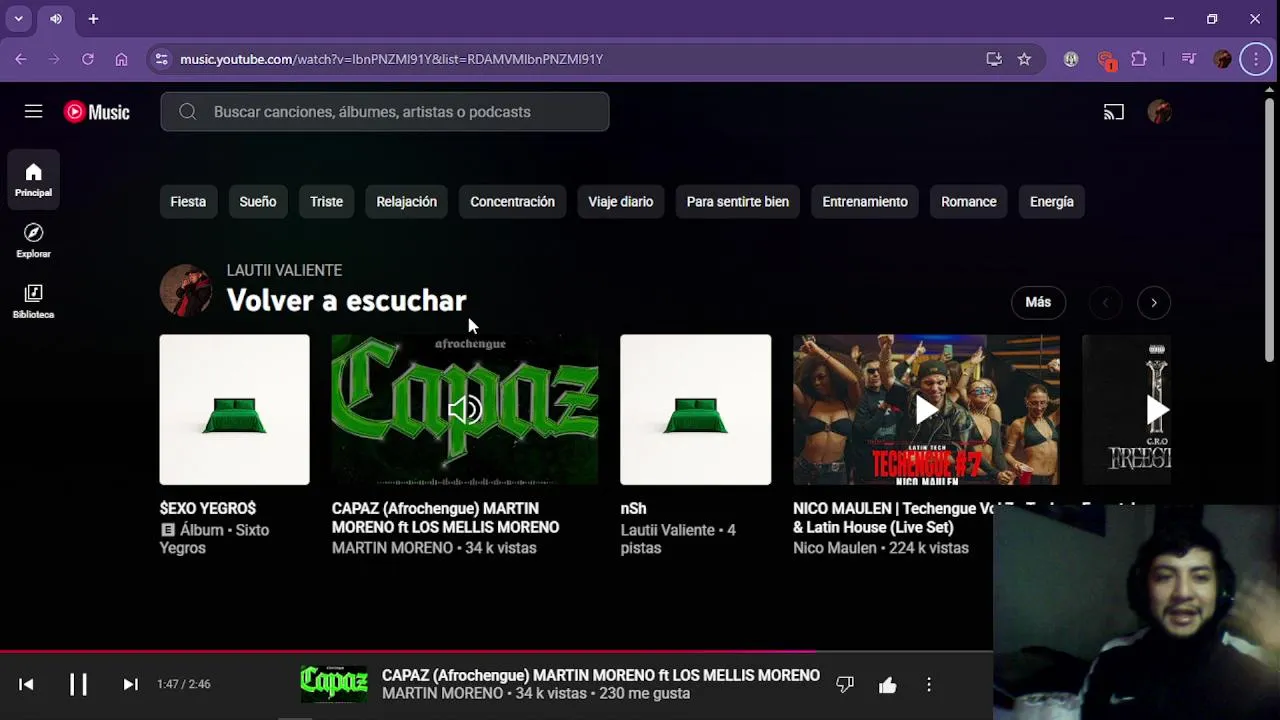
Task: Open the media control icon in toolbar
Action: tap(1188, 59)
